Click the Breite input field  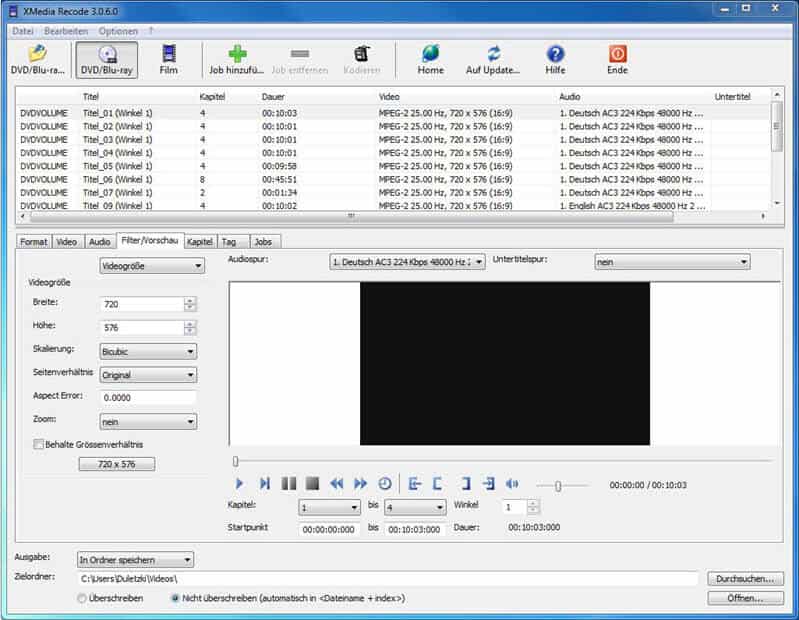click(x=142, y=304)
